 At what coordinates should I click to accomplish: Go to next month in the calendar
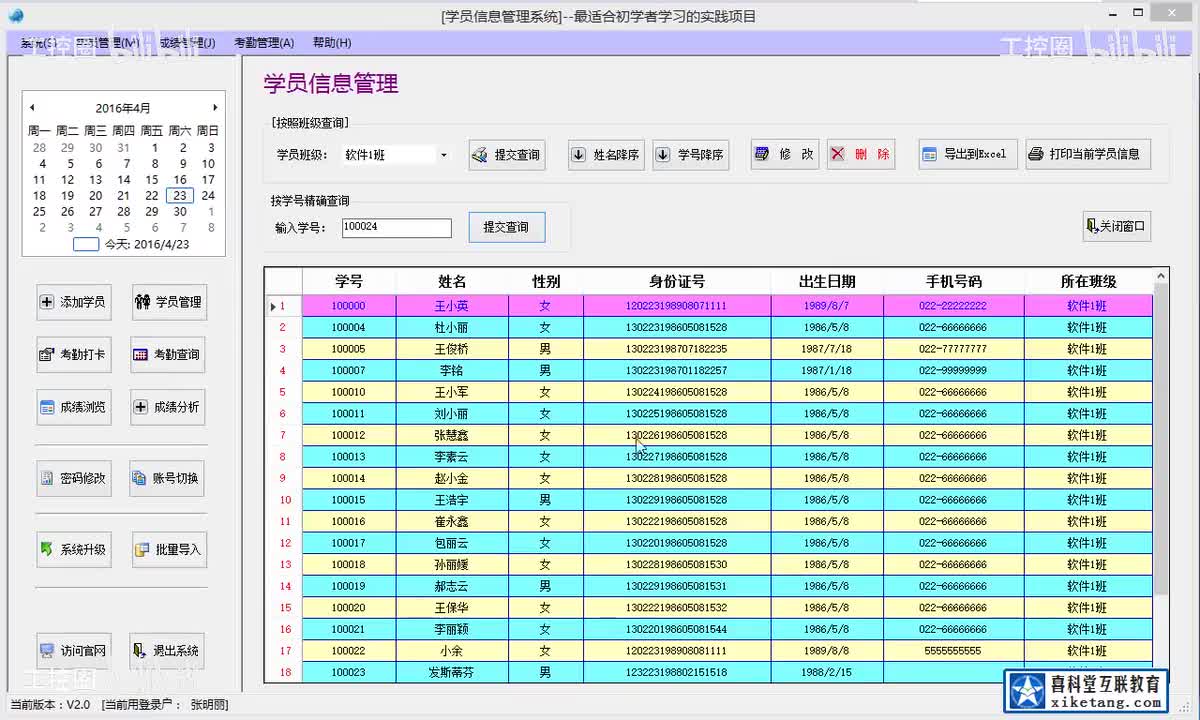tap(215, 108)
